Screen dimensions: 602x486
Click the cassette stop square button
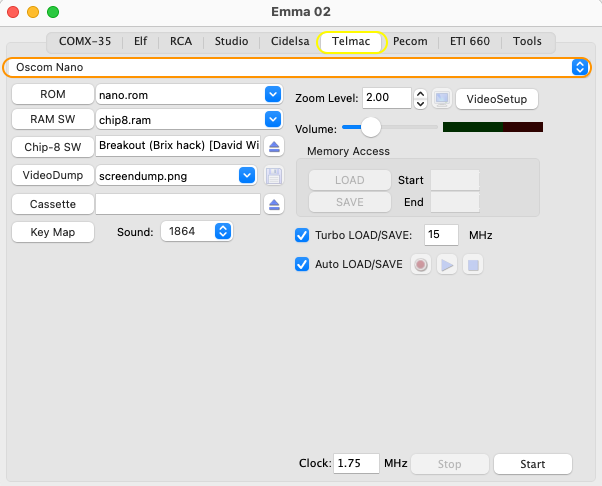click(473, 264)
